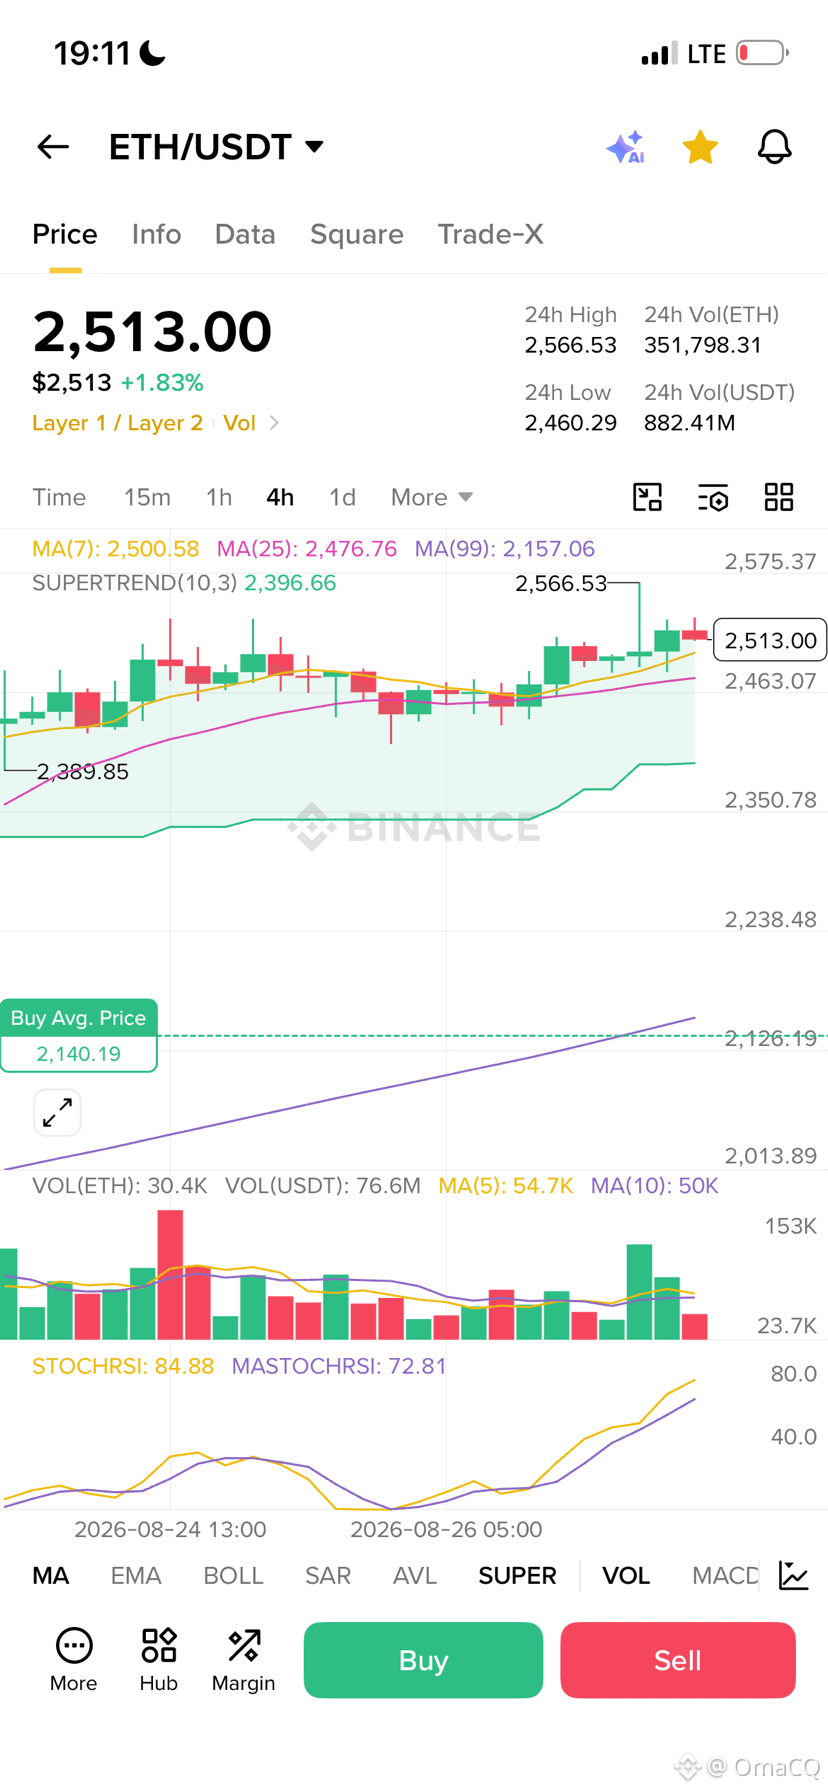Screen dimensions: 828x1792
Task: Tap the green Buy button
Action: (x=423, y=1660)
